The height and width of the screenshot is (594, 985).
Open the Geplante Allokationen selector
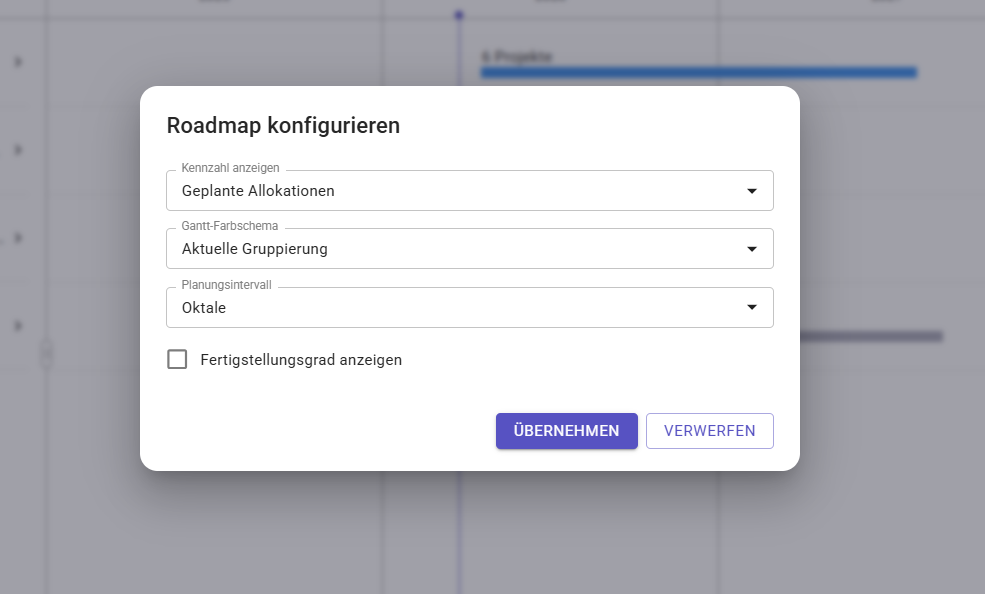click(470, 190)
